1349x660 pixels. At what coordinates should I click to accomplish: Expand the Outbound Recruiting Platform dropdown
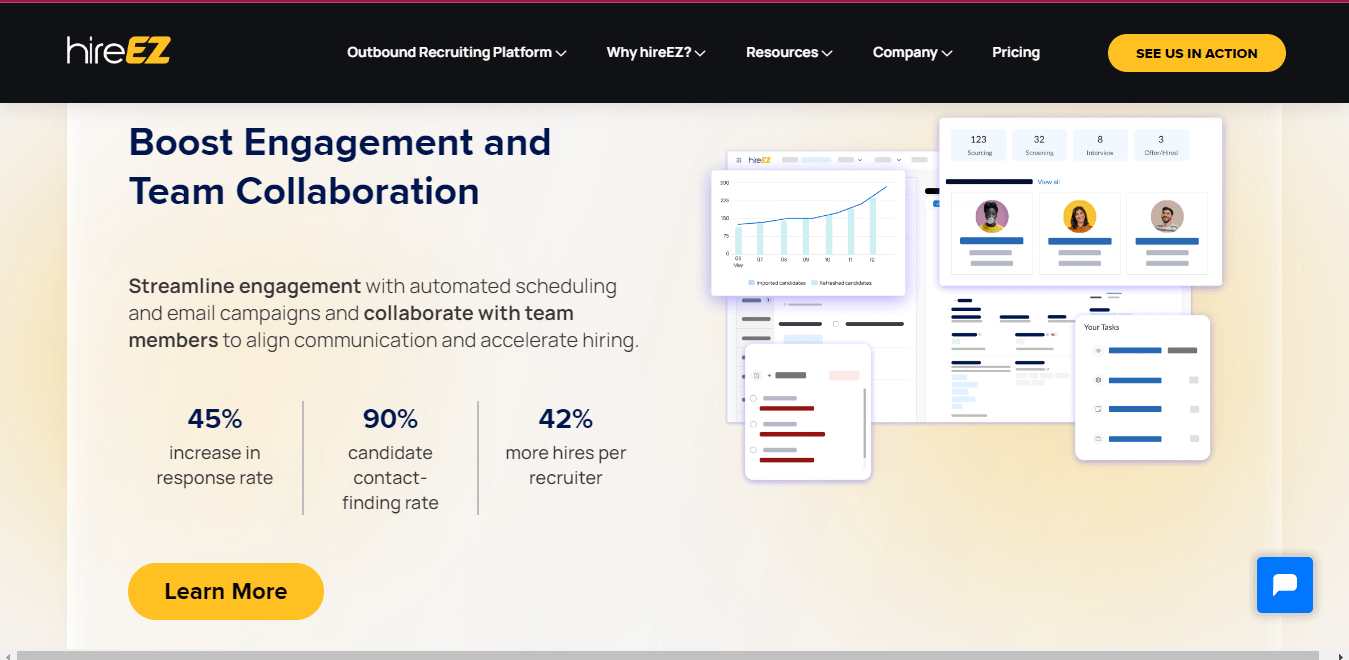coord(456,52)
